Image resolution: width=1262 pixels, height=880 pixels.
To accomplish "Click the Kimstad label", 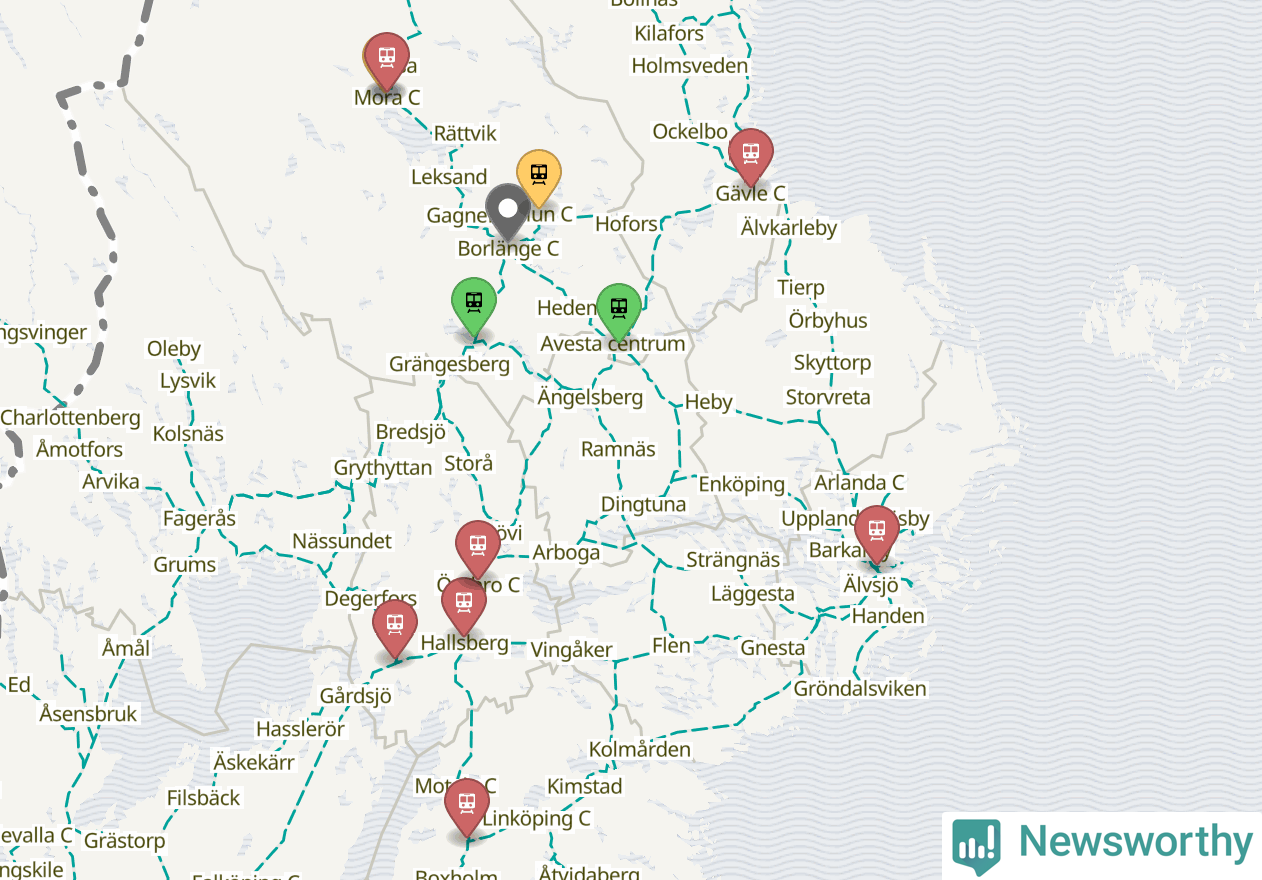I will pyautogui.click(x=585, y=786).
